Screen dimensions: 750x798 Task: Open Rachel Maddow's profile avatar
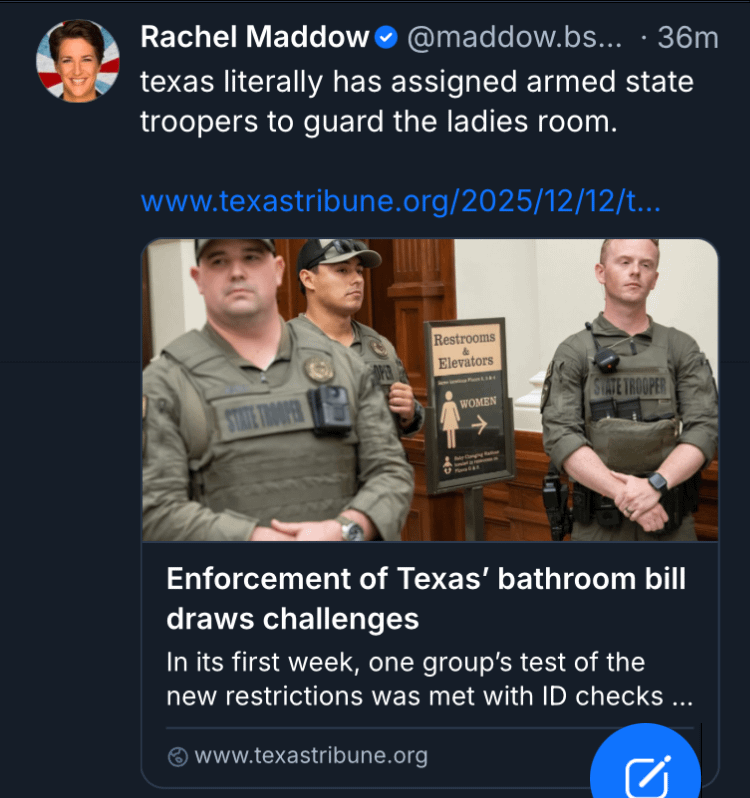(78, 61)
